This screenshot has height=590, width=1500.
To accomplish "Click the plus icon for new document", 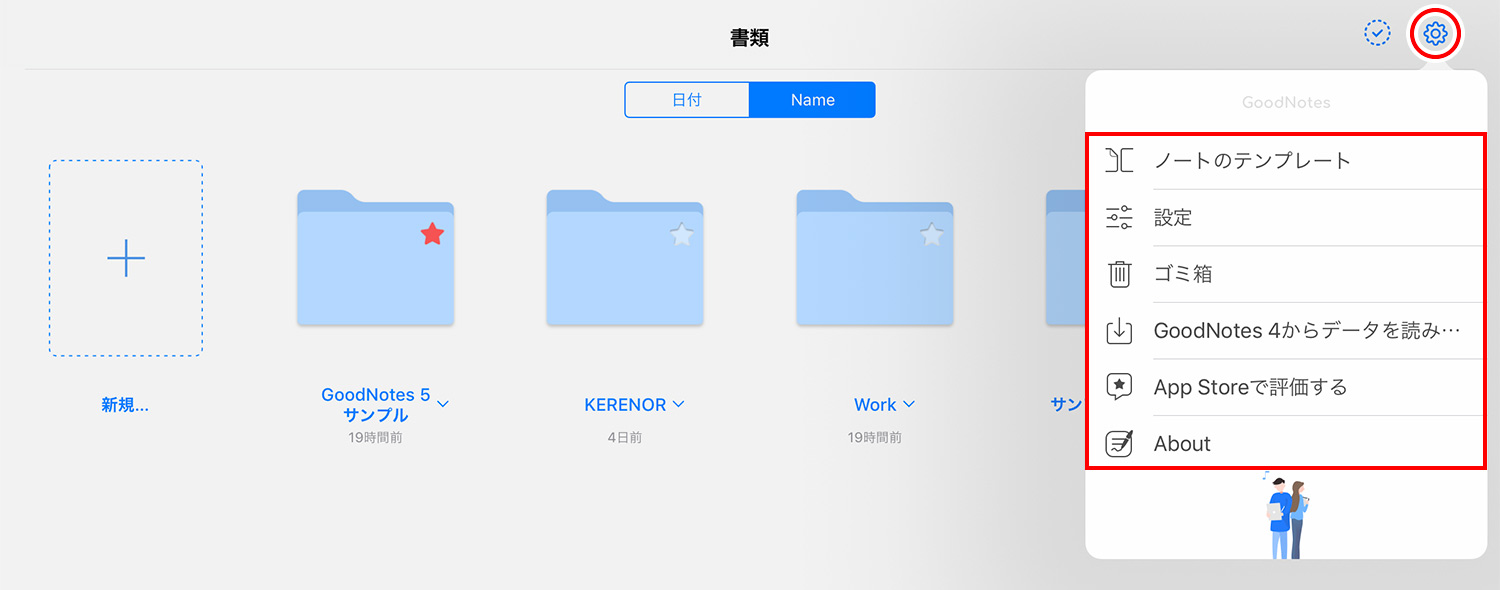I will tap(126, 258).
